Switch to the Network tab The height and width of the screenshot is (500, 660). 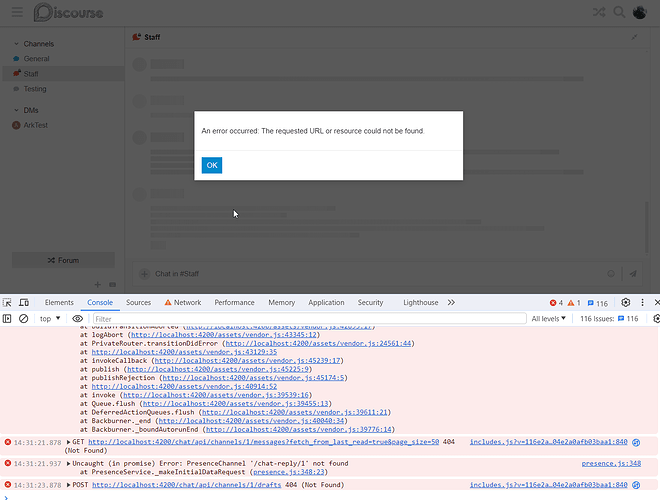(x=183, y=303)
